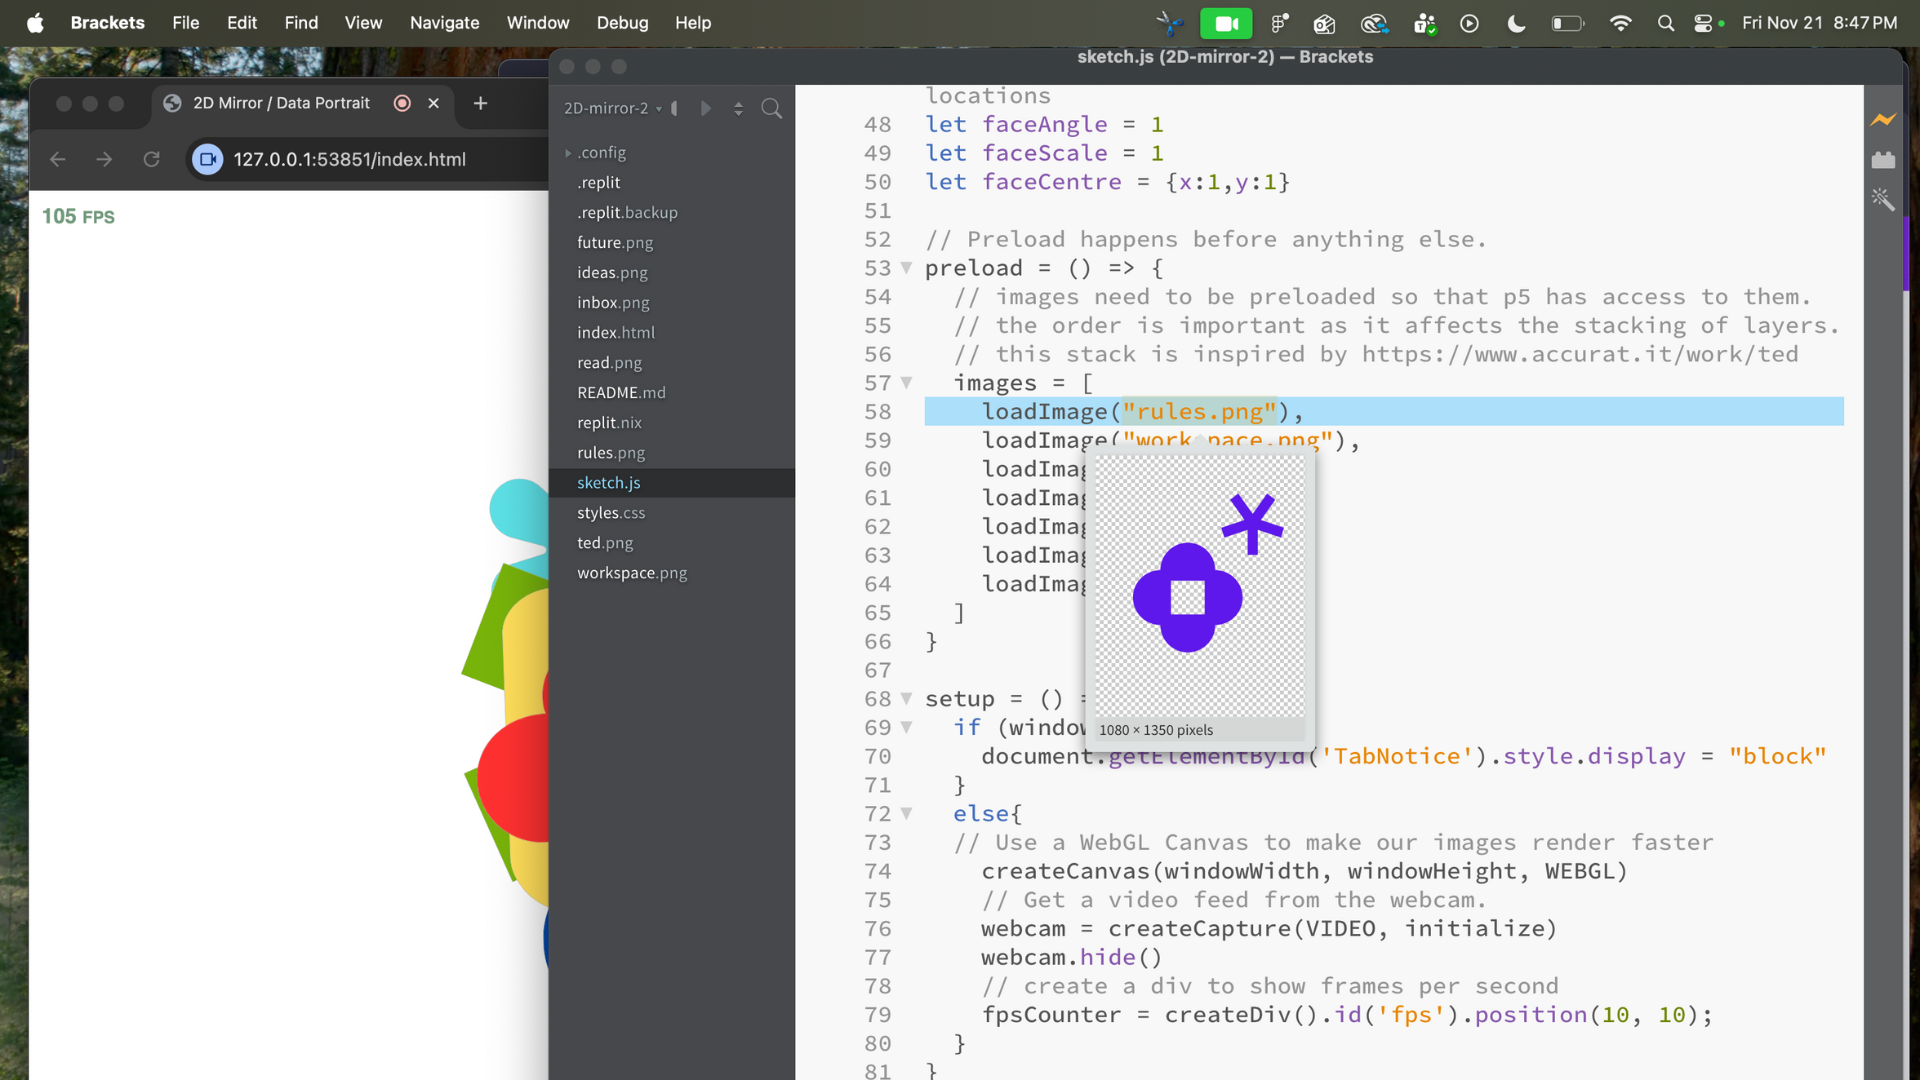Viewport: 1920px width, 1080px height.
Task: Open the 2D-mirror-2 project dropdown
Action: tap(612, 108)
